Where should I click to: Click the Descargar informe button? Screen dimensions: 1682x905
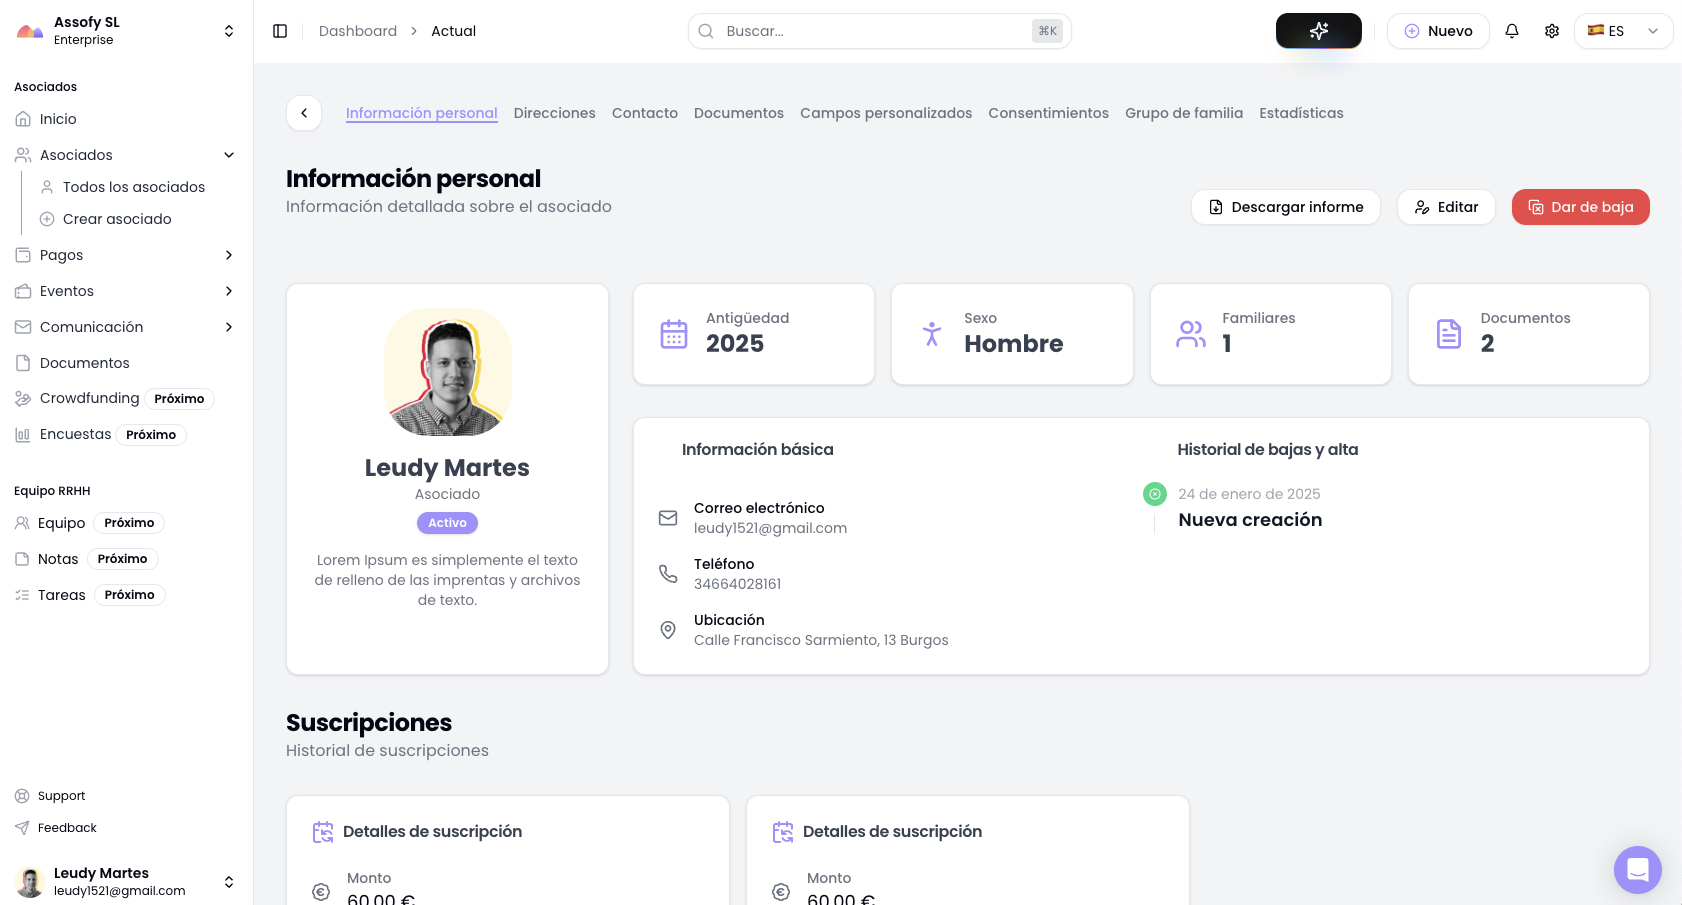click(1286, 207)
